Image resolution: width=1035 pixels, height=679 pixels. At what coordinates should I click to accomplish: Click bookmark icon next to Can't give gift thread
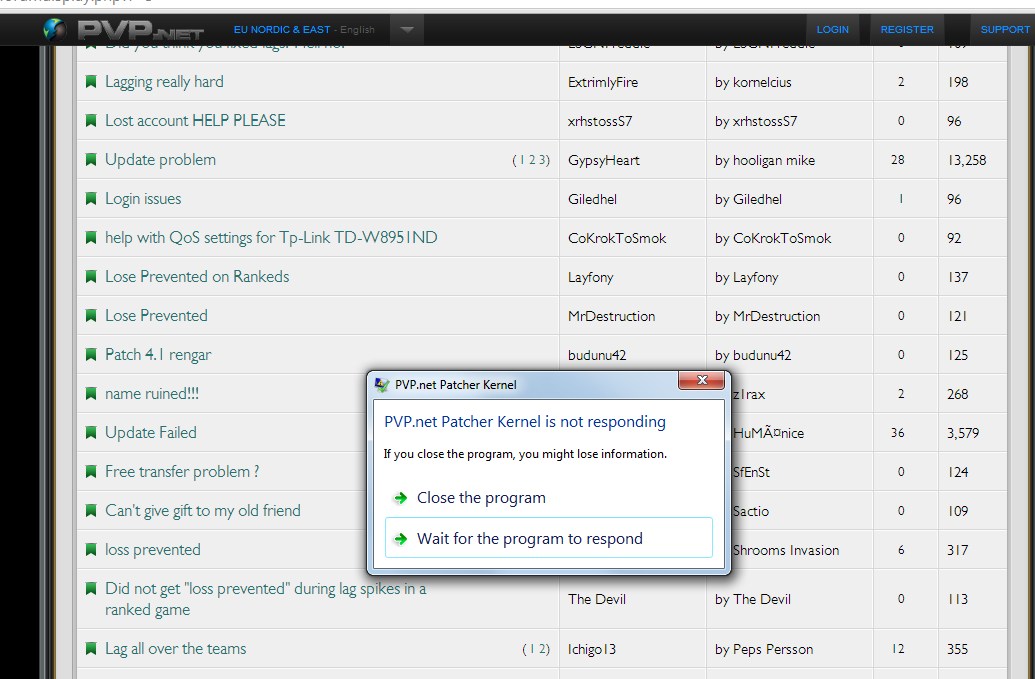(91, 510)
